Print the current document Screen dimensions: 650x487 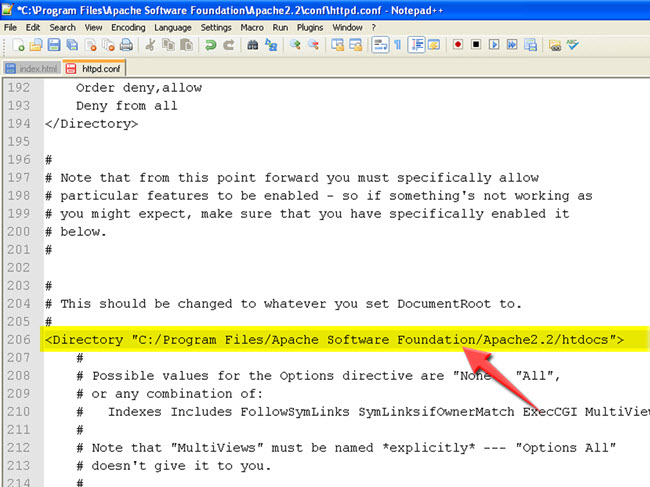tap(126, 45)
